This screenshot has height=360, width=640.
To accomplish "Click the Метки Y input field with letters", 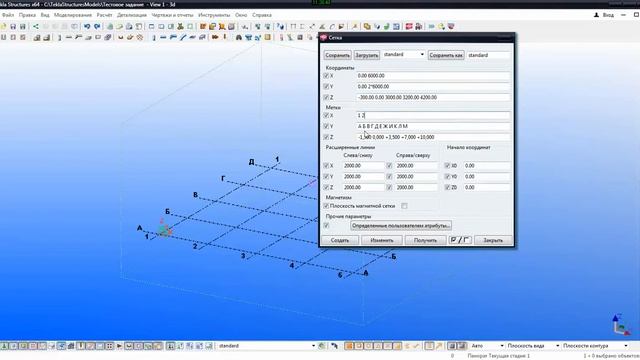I will pos(433,126).
